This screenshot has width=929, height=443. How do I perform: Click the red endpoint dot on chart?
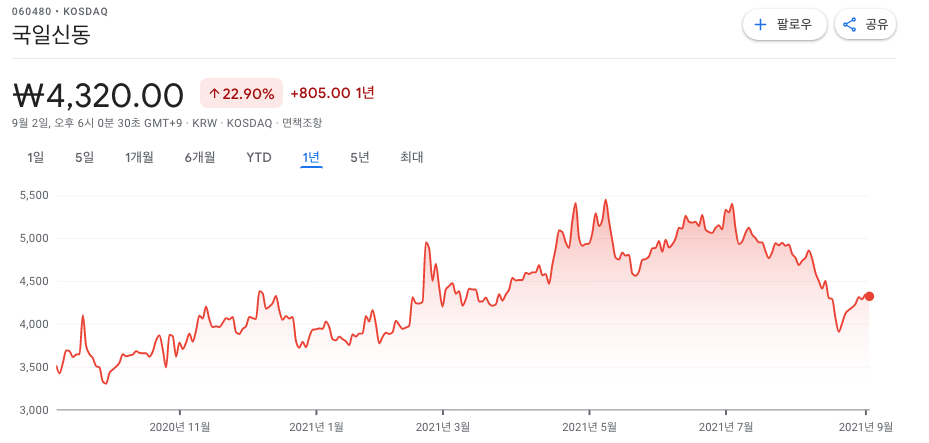(x=869, y=297)
